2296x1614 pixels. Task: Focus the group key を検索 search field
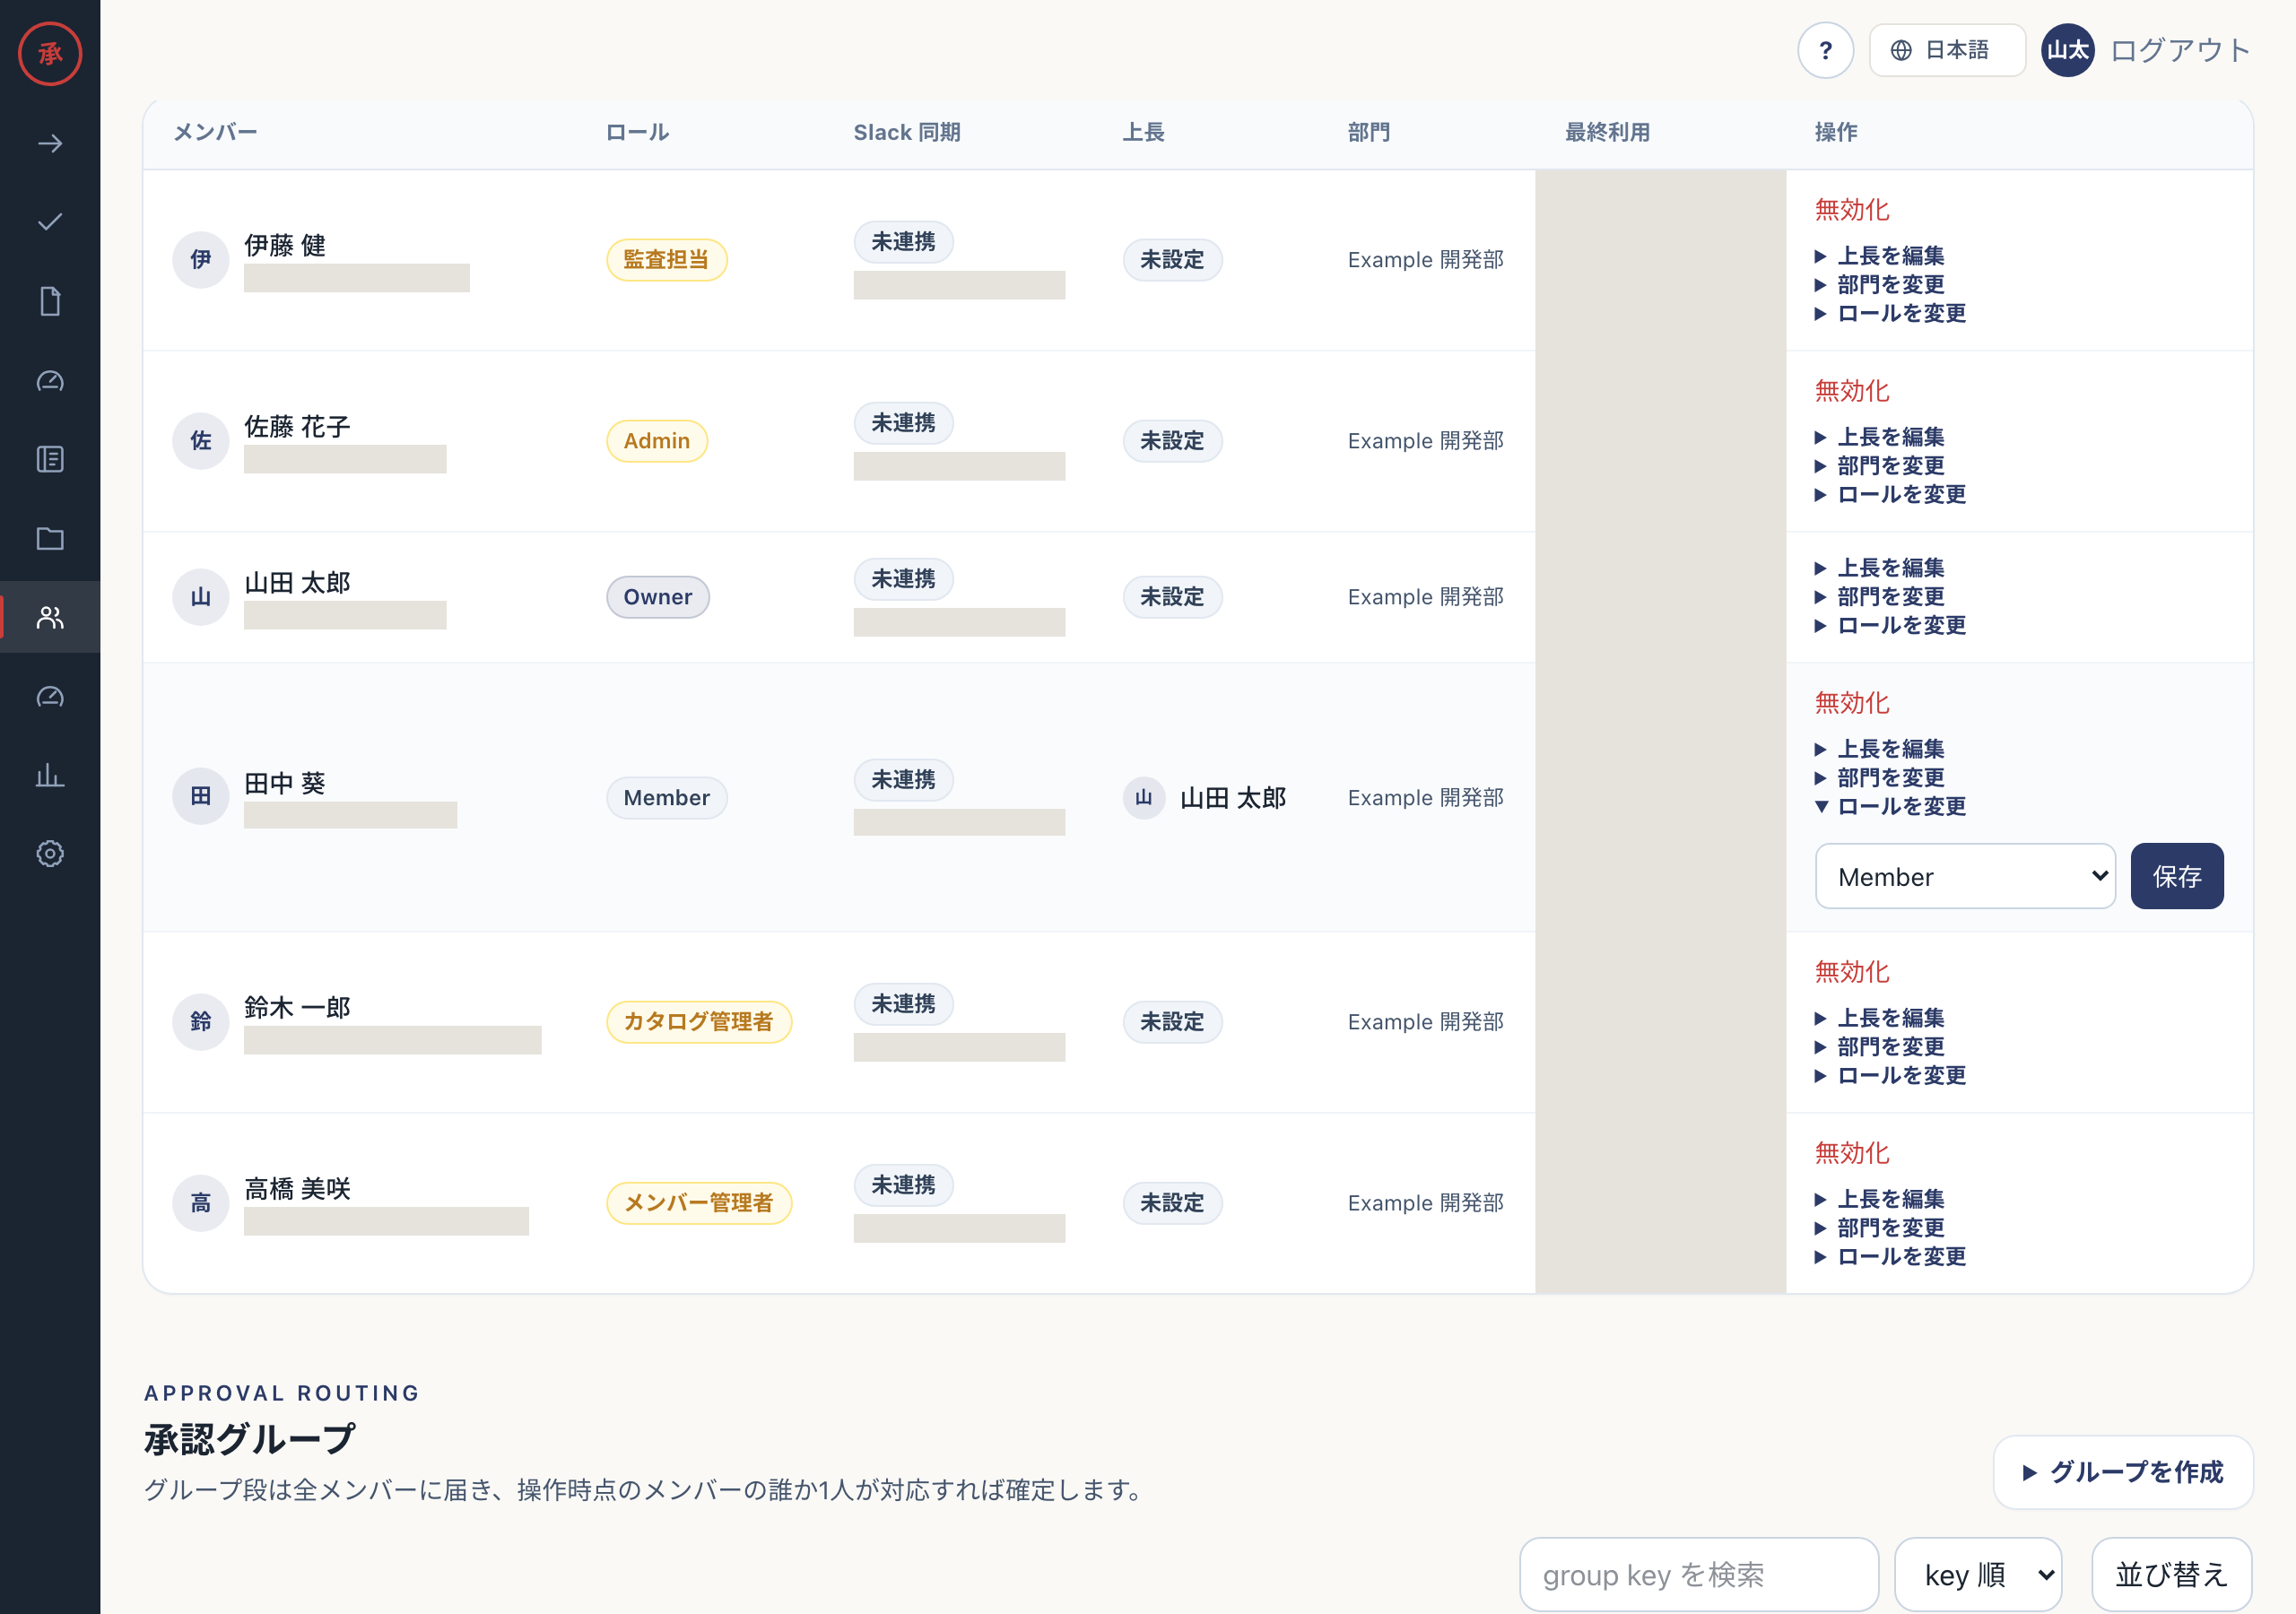(1699, 1574)
